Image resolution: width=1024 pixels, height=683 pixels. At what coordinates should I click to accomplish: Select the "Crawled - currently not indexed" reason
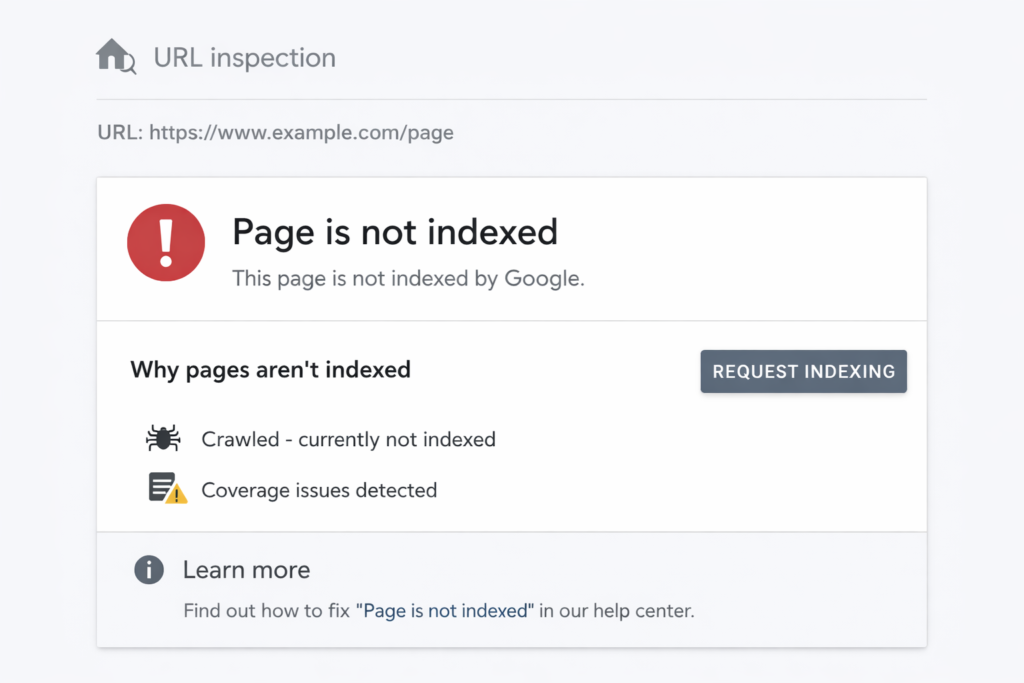pyautogui.click(x=348, y=439)
